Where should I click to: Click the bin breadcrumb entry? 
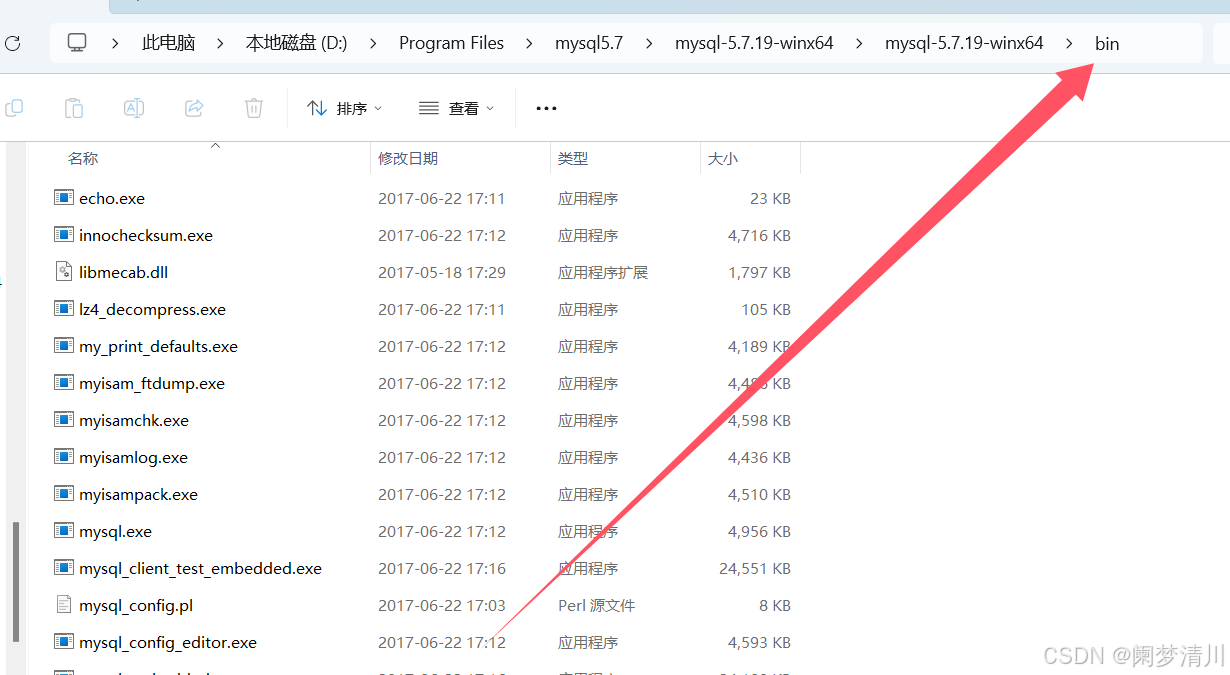[x=1106, y=43]
